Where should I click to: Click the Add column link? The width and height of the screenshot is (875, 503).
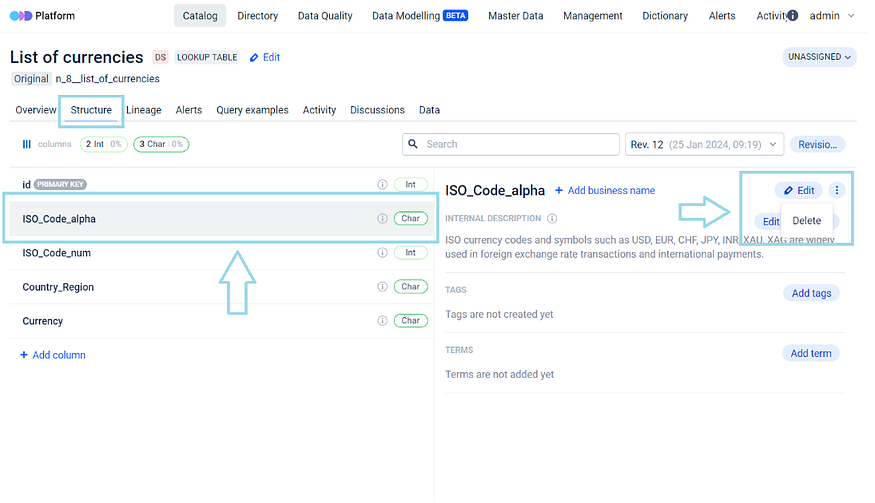point(53,355)
